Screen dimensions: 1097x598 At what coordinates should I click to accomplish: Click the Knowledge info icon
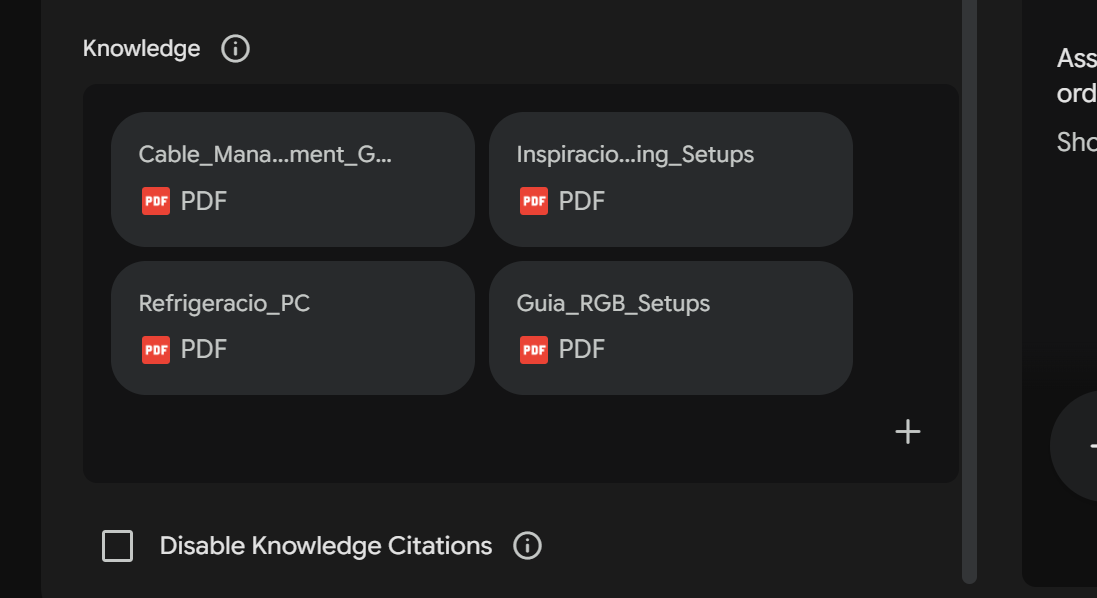[x=235, y=49]
